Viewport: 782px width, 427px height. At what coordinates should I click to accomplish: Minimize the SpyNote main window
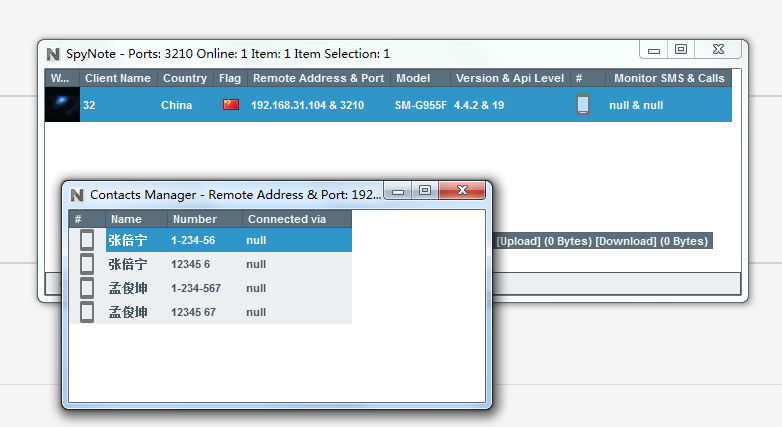654,50
